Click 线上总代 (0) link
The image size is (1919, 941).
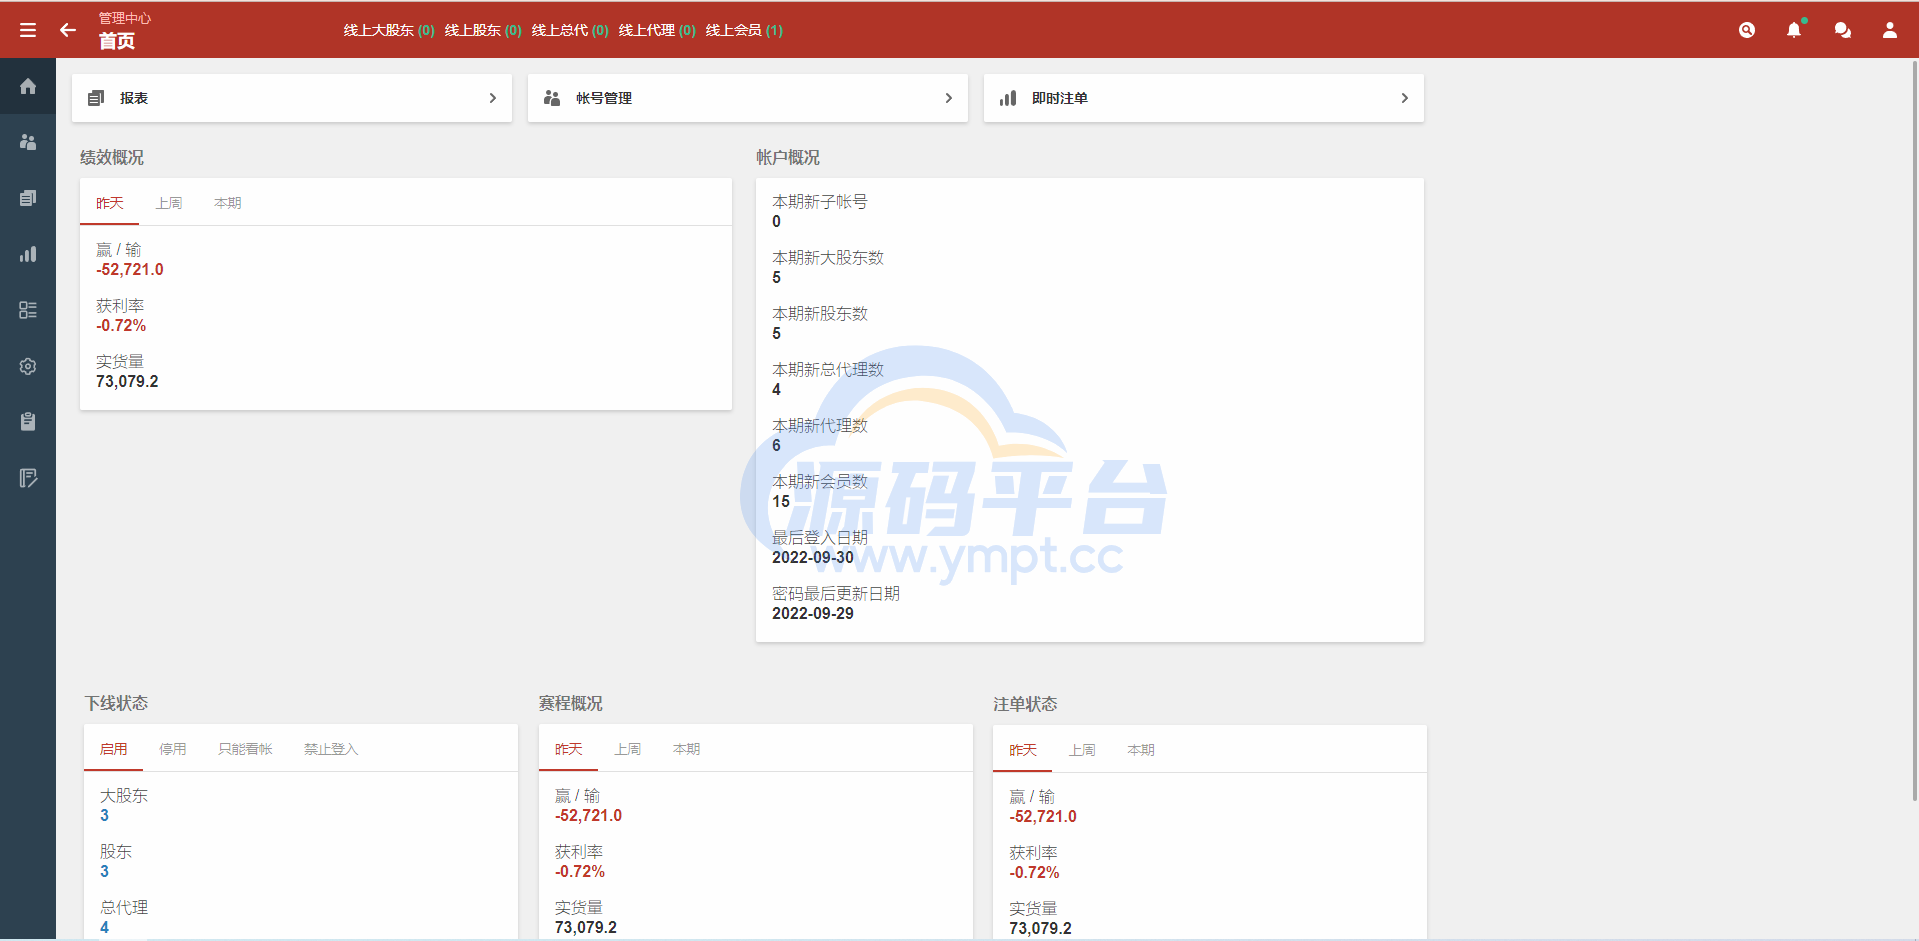pos(570,30)
